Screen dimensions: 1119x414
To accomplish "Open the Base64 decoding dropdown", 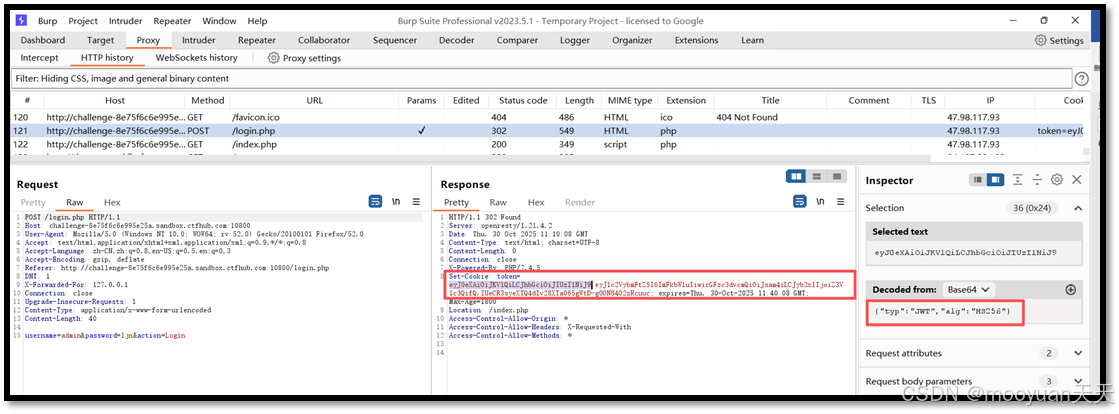I will 968,290.
